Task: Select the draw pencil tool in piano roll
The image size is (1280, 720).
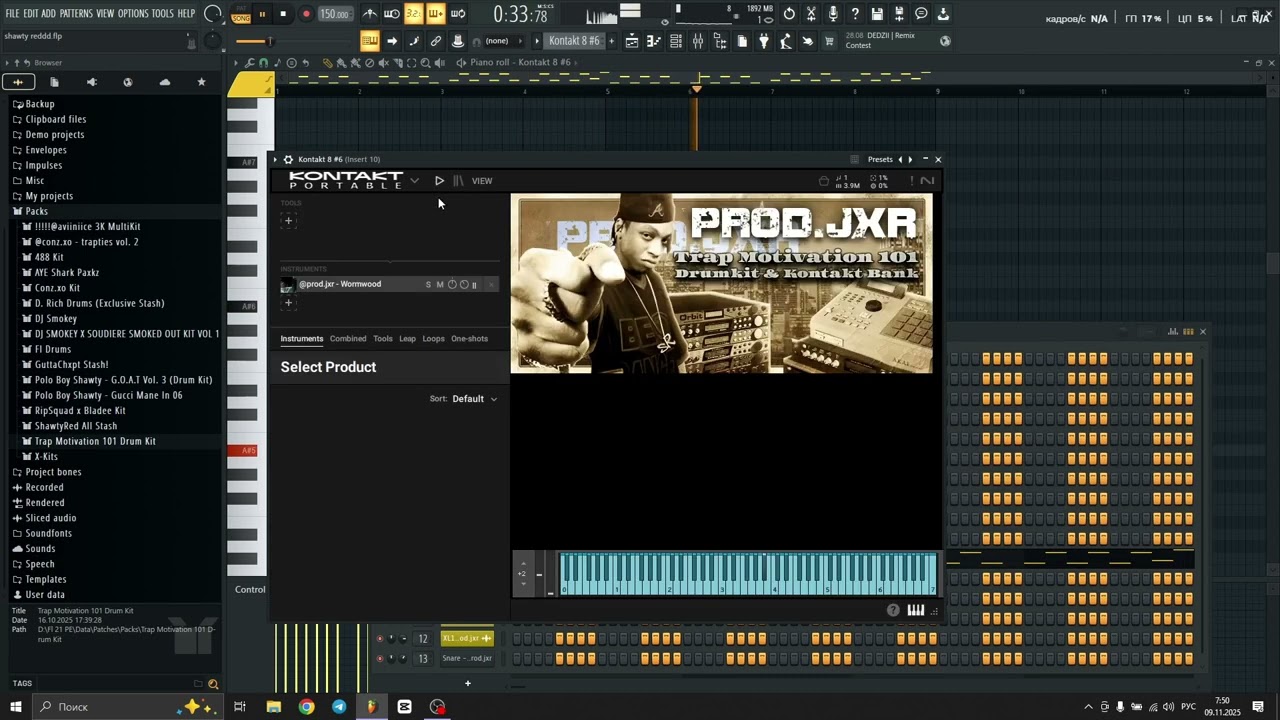Action: pyautogui.click(x=327, y=63)
